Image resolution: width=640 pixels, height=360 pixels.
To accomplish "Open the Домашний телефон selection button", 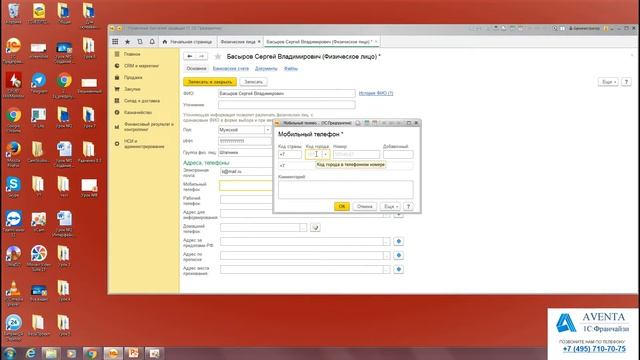I will tap(303, 227).
